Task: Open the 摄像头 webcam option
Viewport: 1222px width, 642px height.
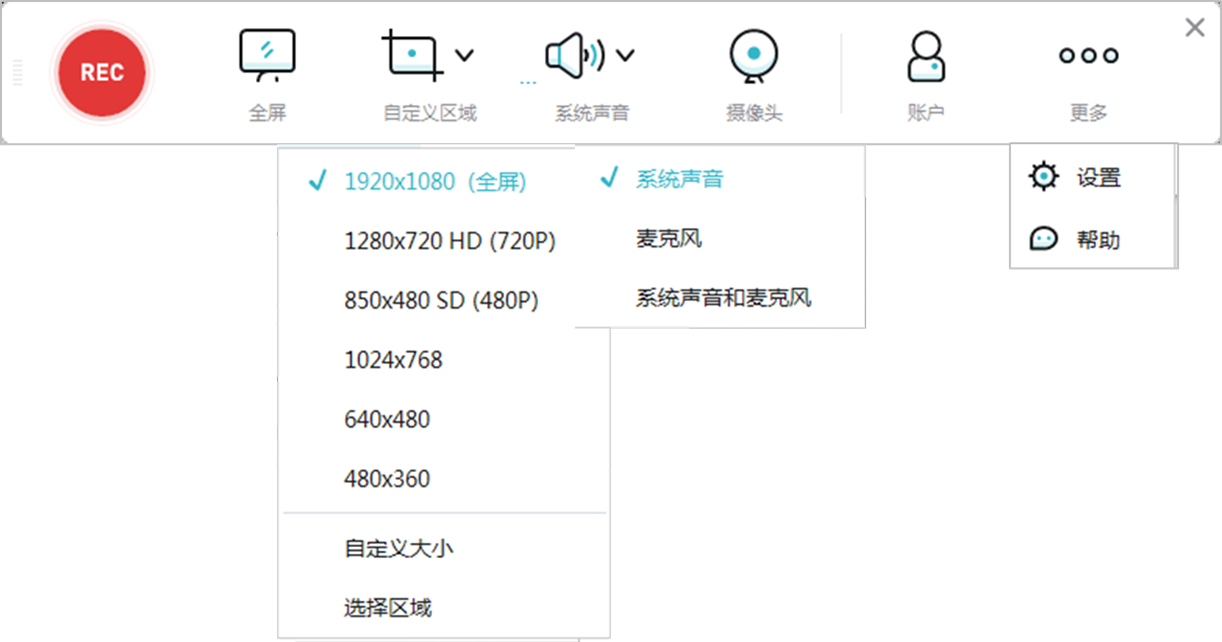Action: [753, 55]
